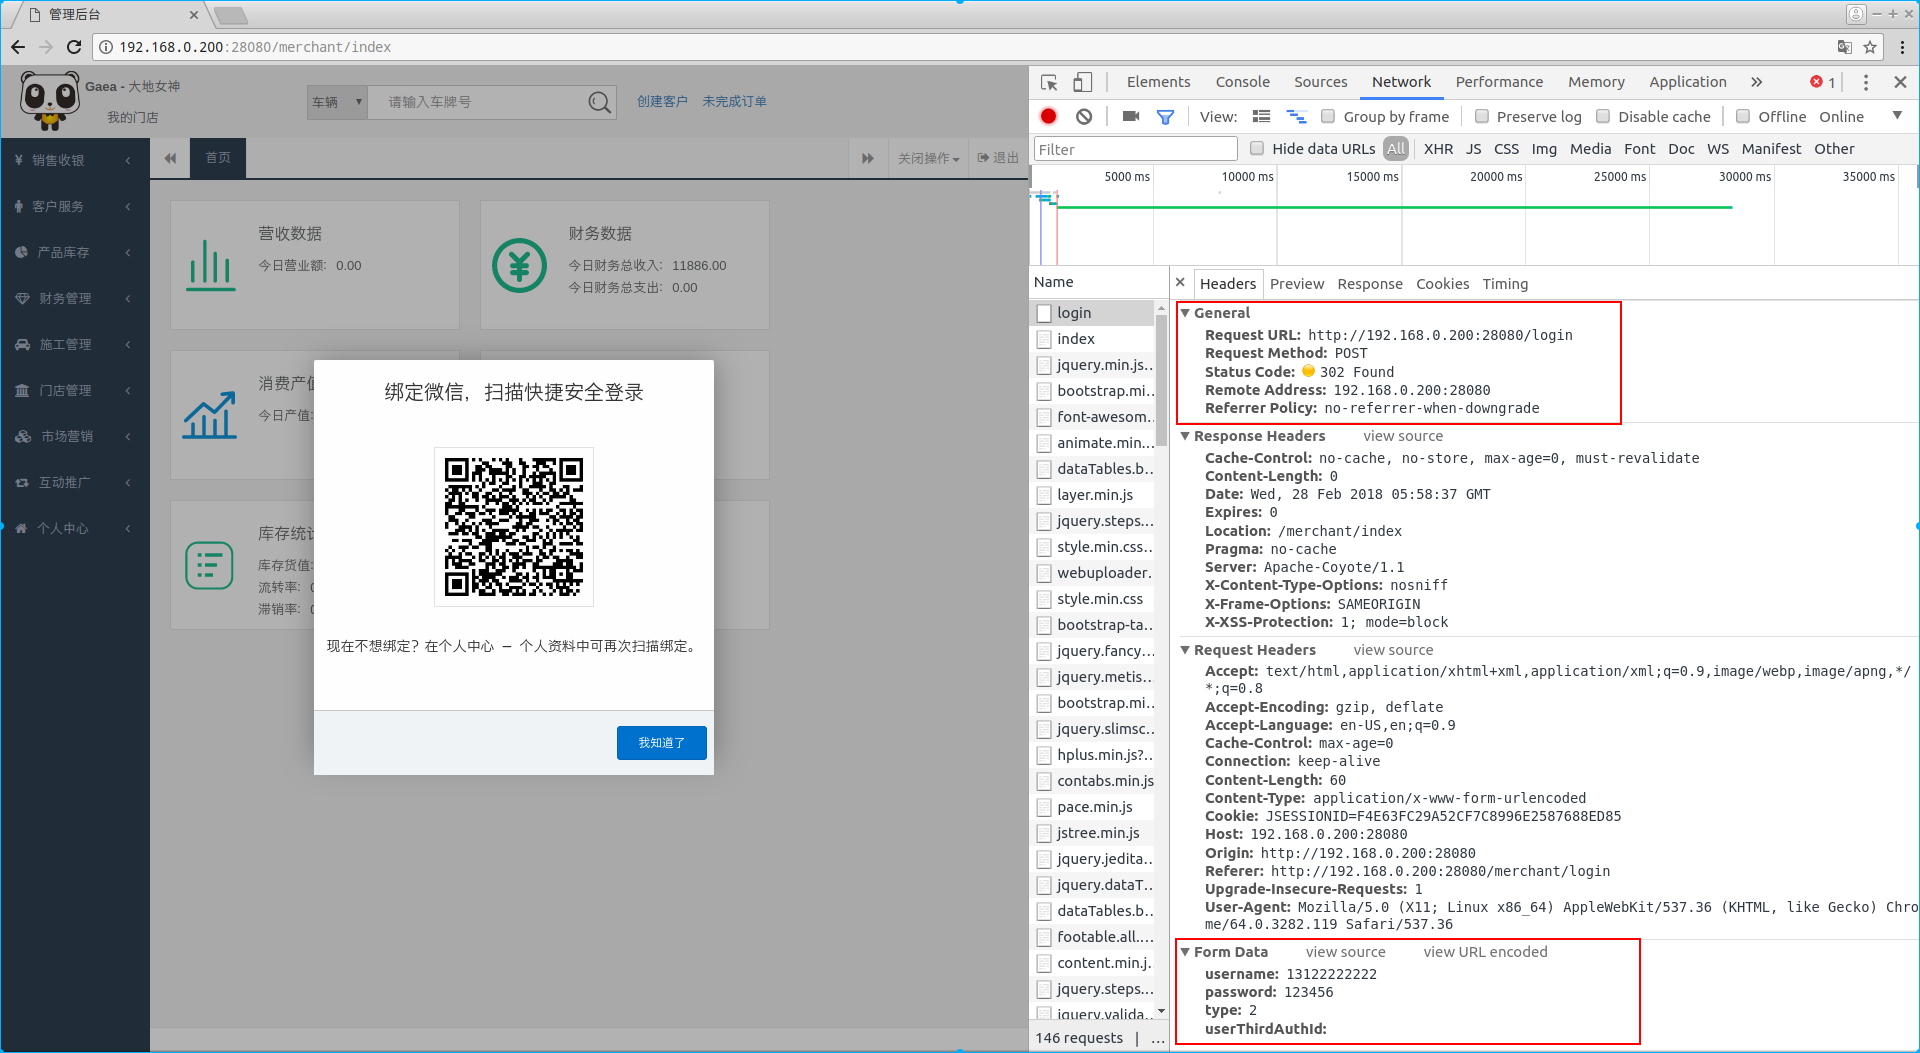Toggle the device toolbar icon
The height and width of the screenshot is (1053, 1920).
pyautogui.click(x=1083, y=82)
